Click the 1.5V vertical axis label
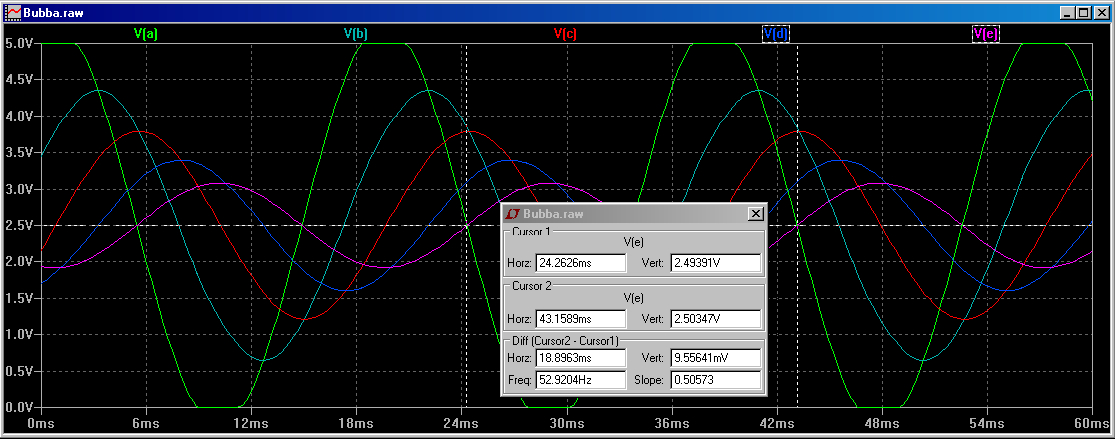This screenshot has height=439, width=1115. click(x=20, y=298)
